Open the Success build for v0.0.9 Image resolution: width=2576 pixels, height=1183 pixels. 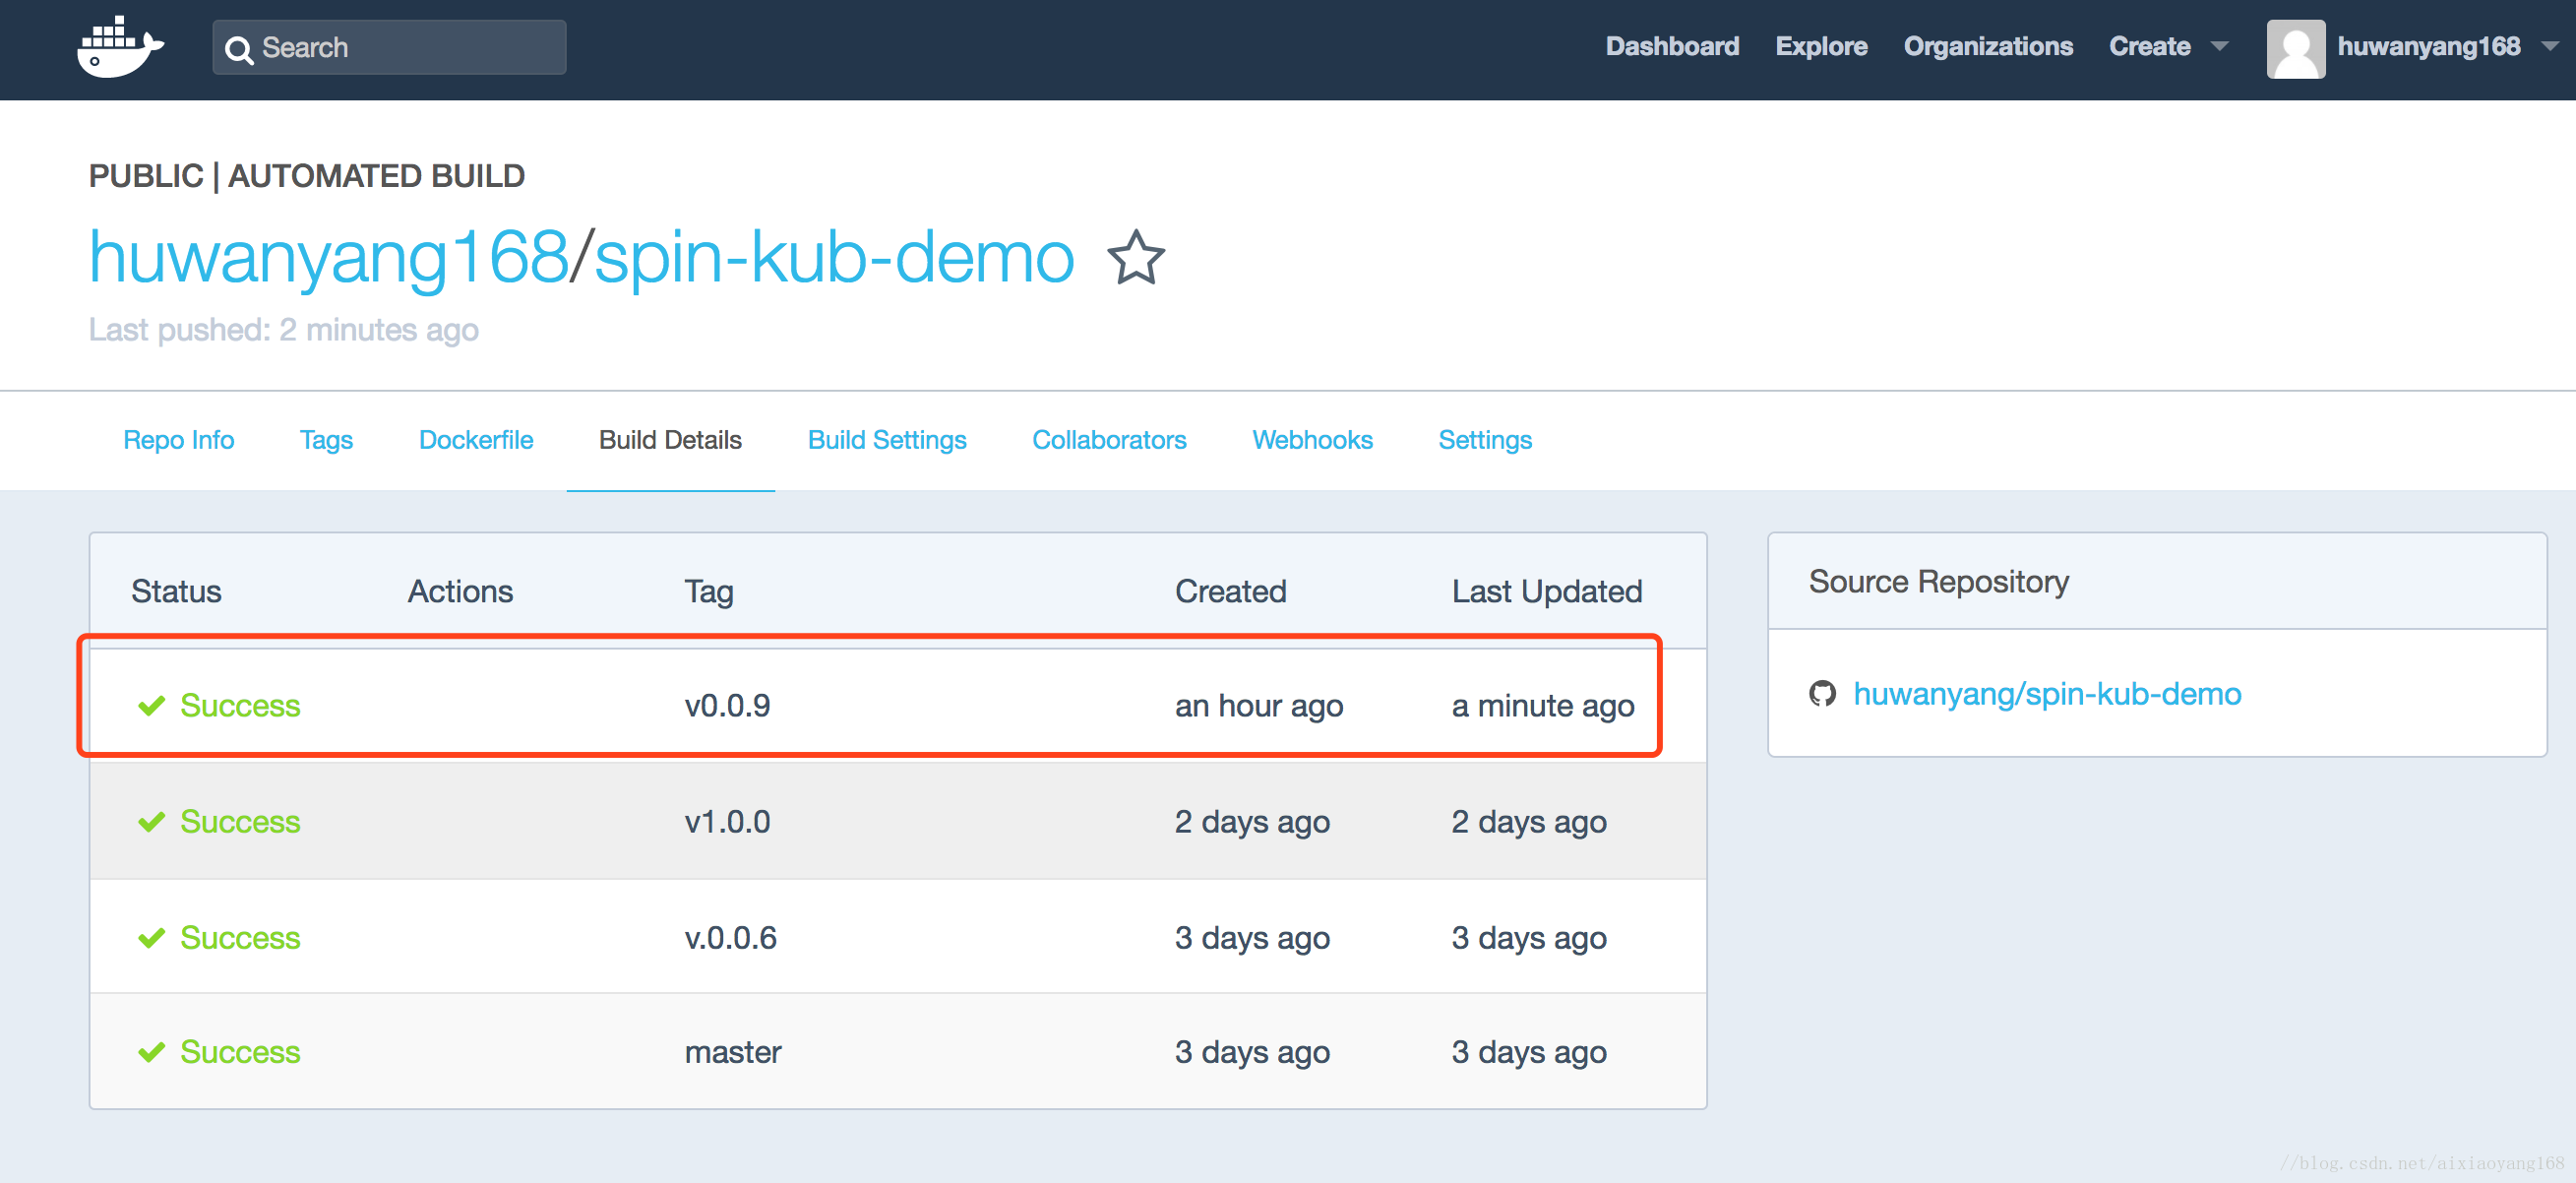(x=240, y=706)
